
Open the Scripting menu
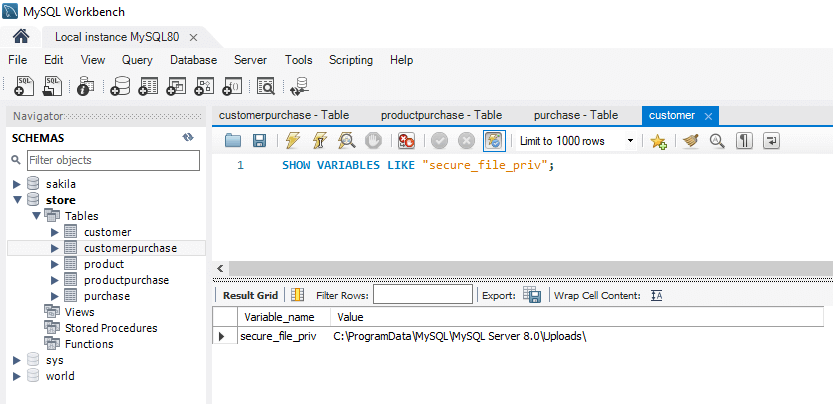point(351,60)
